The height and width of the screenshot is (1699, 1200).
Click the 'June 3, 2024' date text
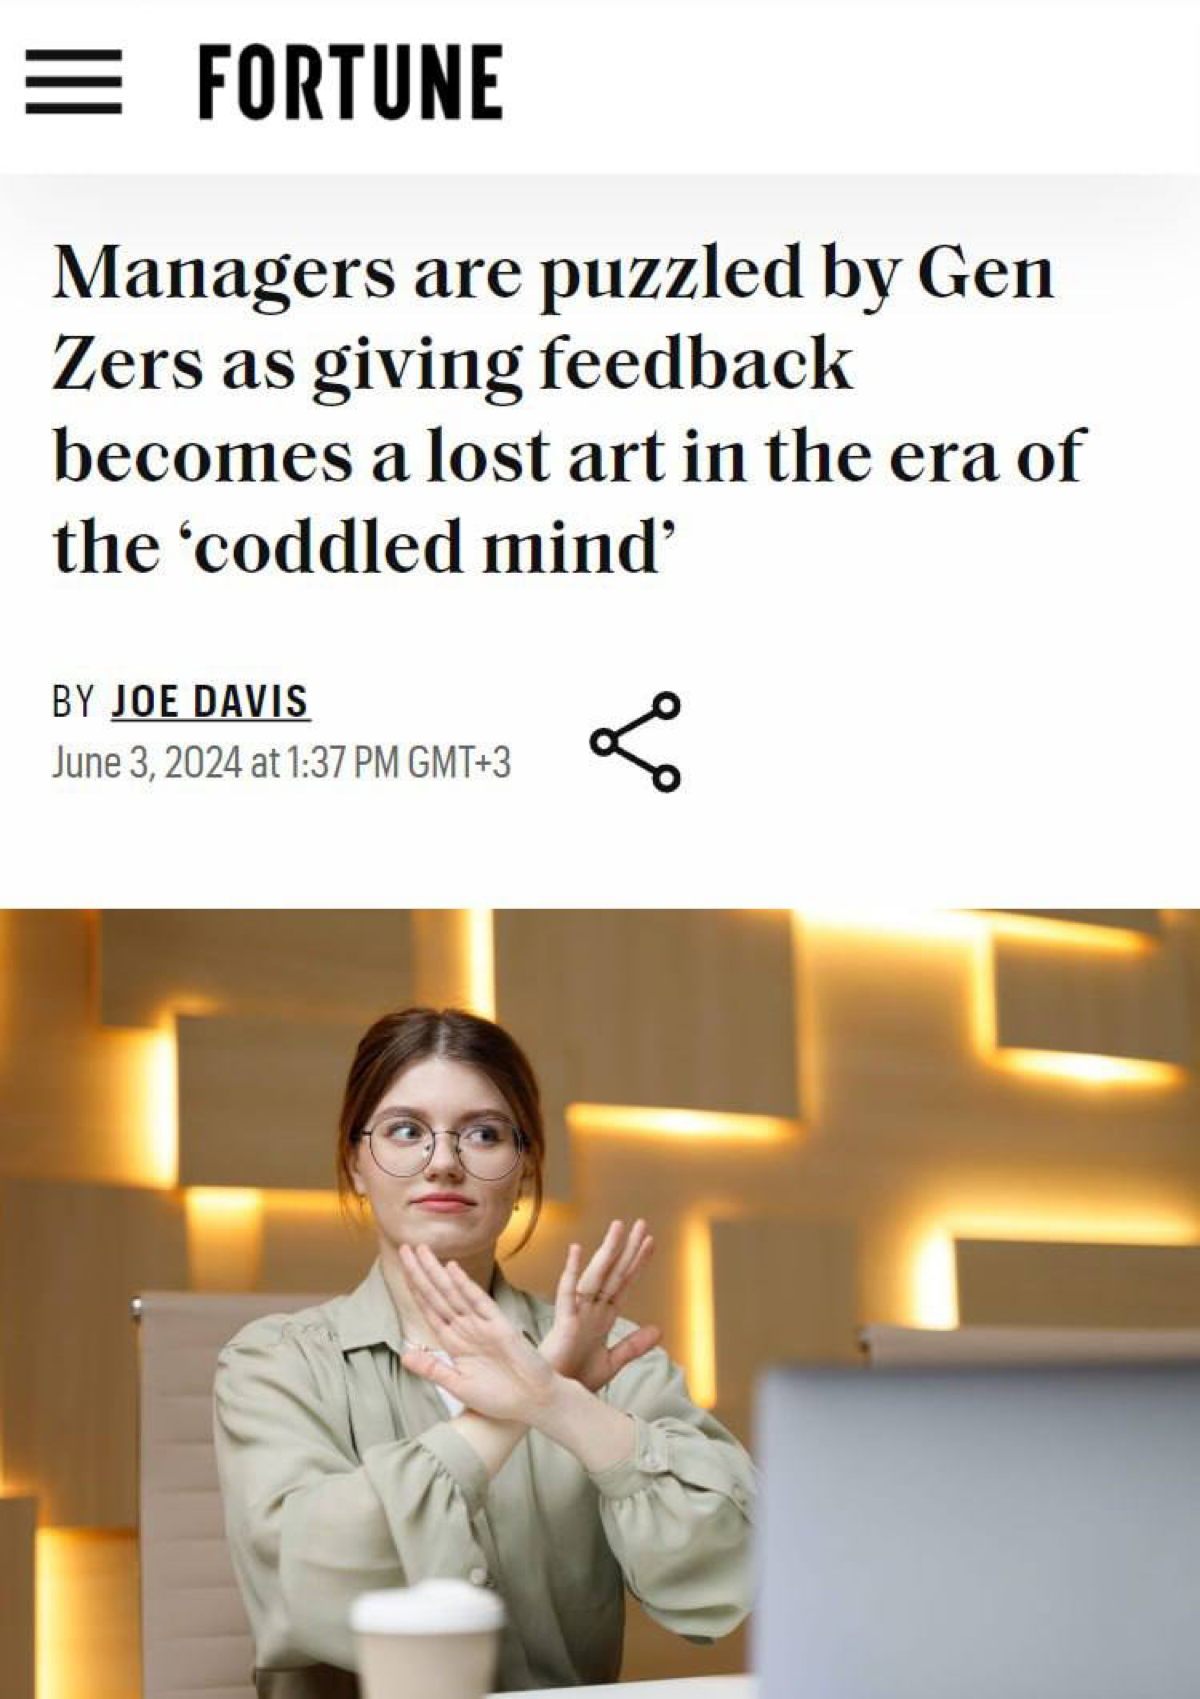(146, 764)
